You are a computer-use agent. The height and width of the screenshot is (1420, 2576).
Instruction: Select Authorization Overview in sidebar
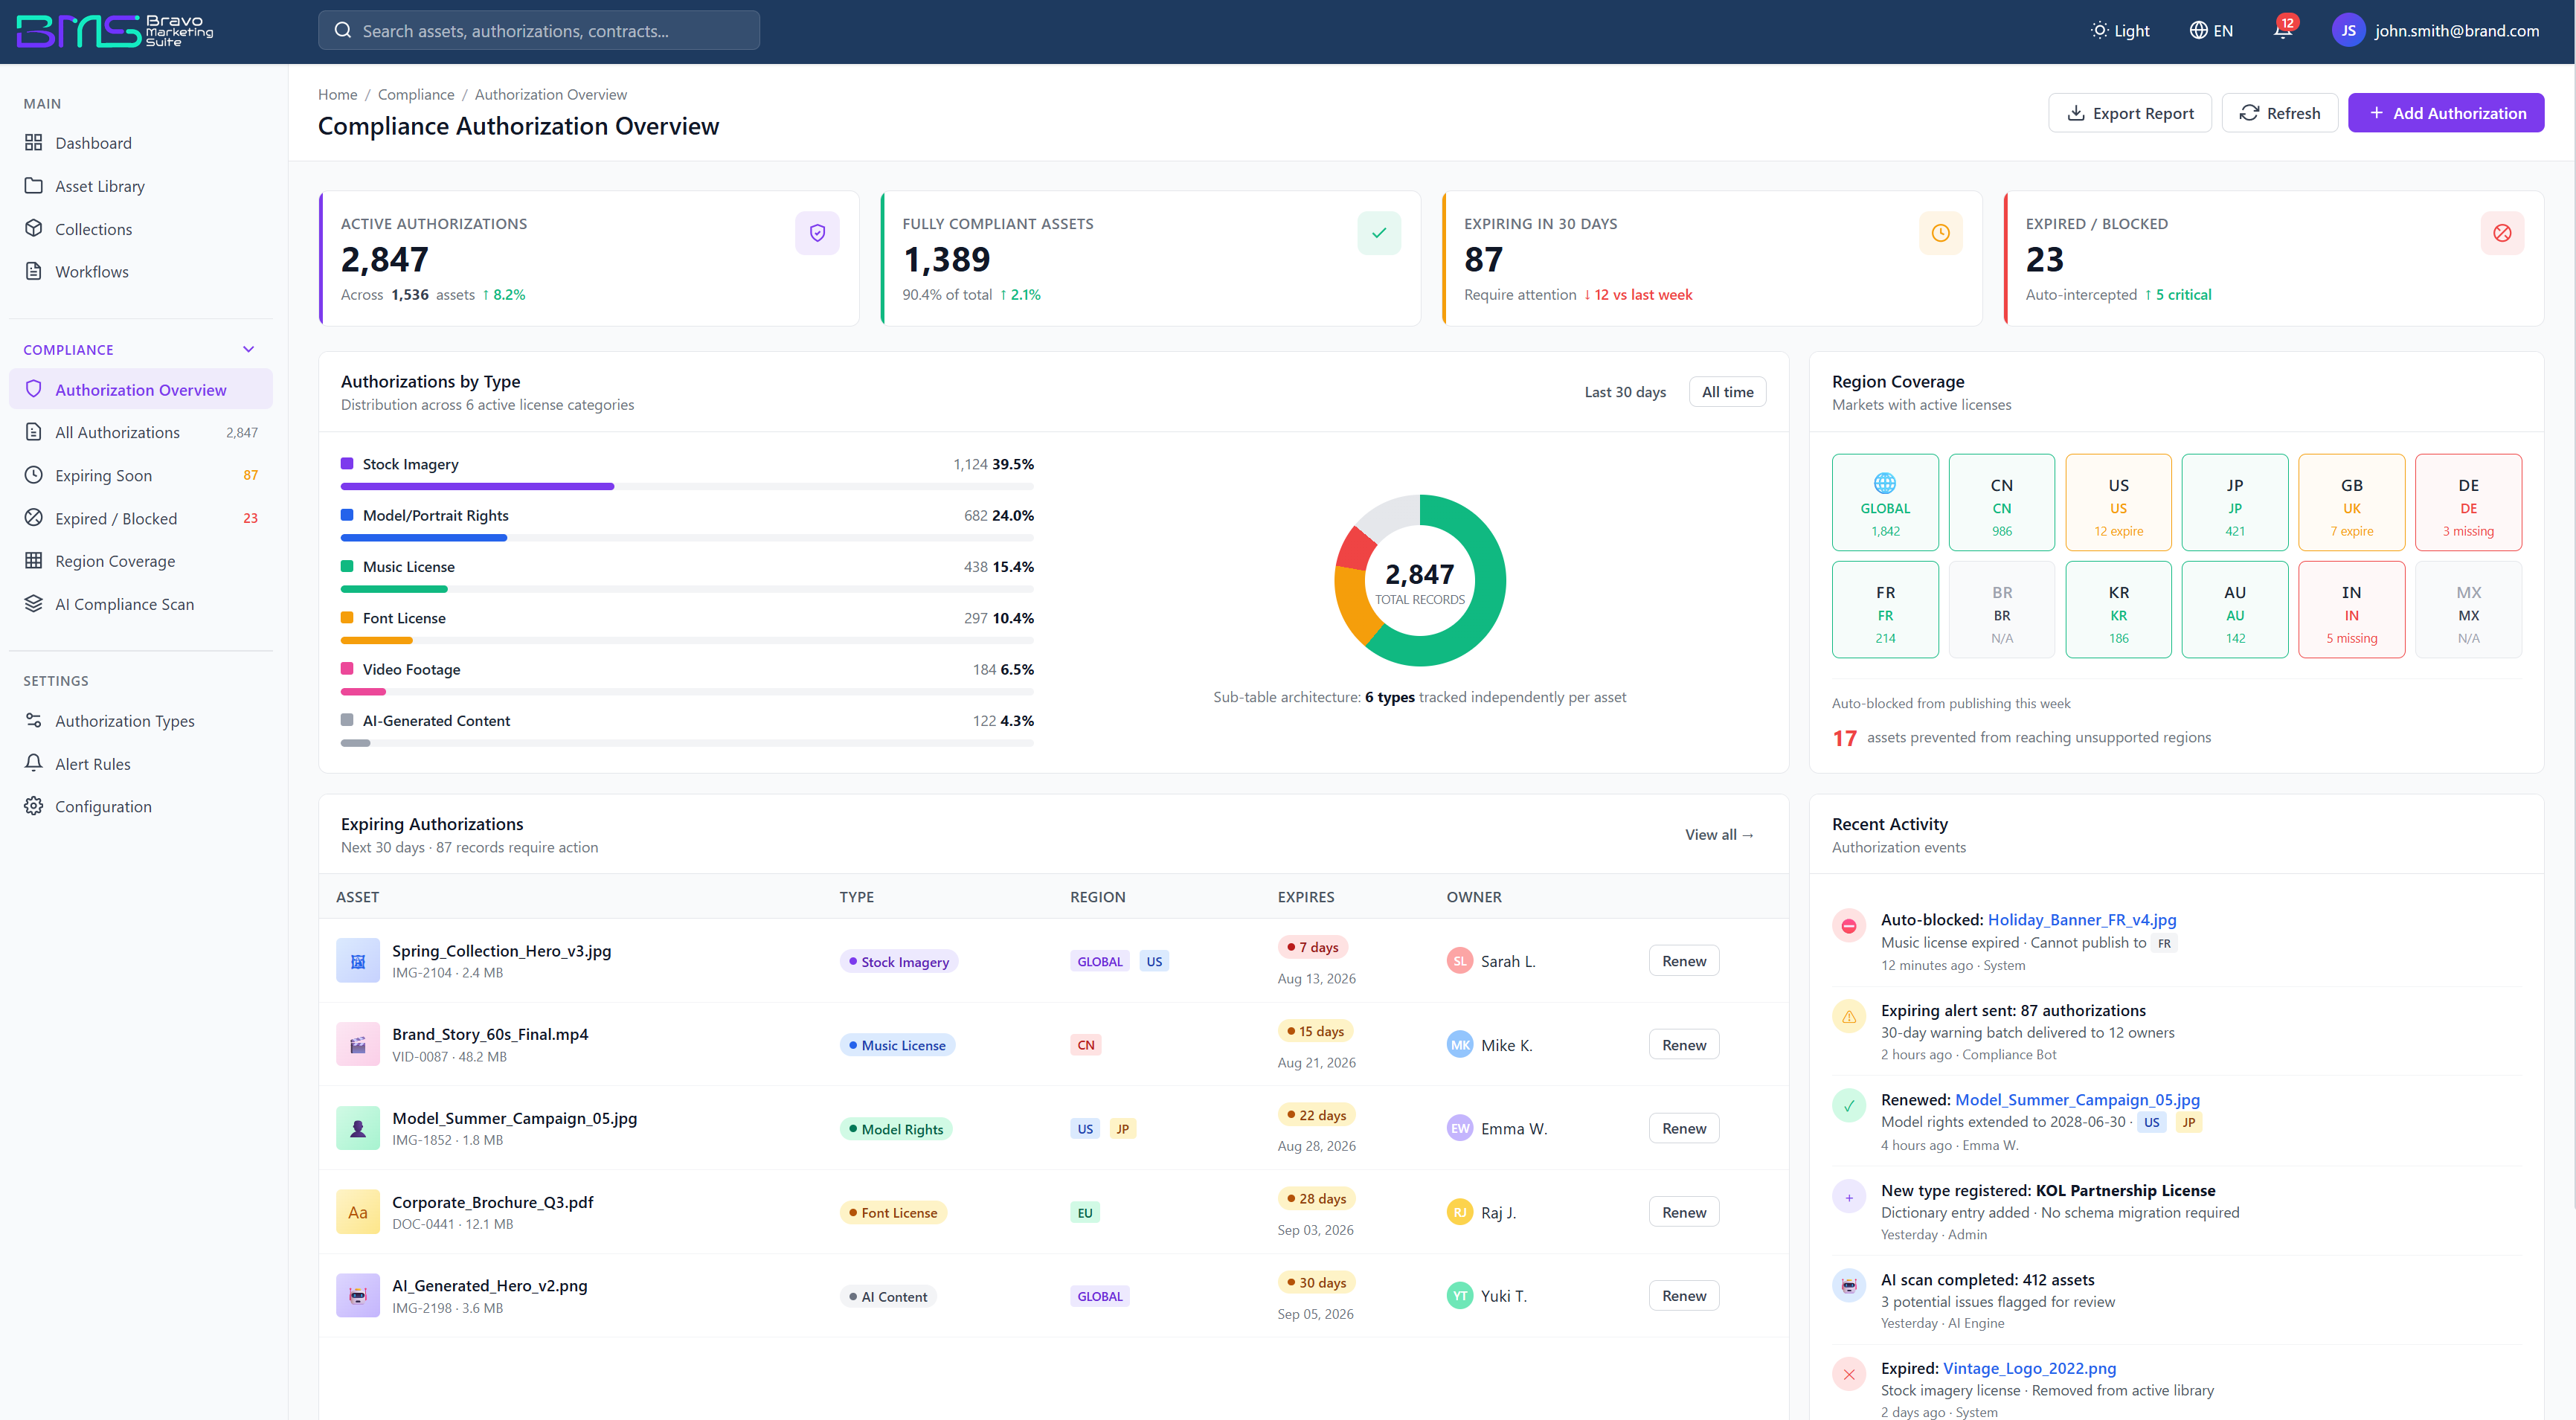pyautogui.click(x=141, y=390)
